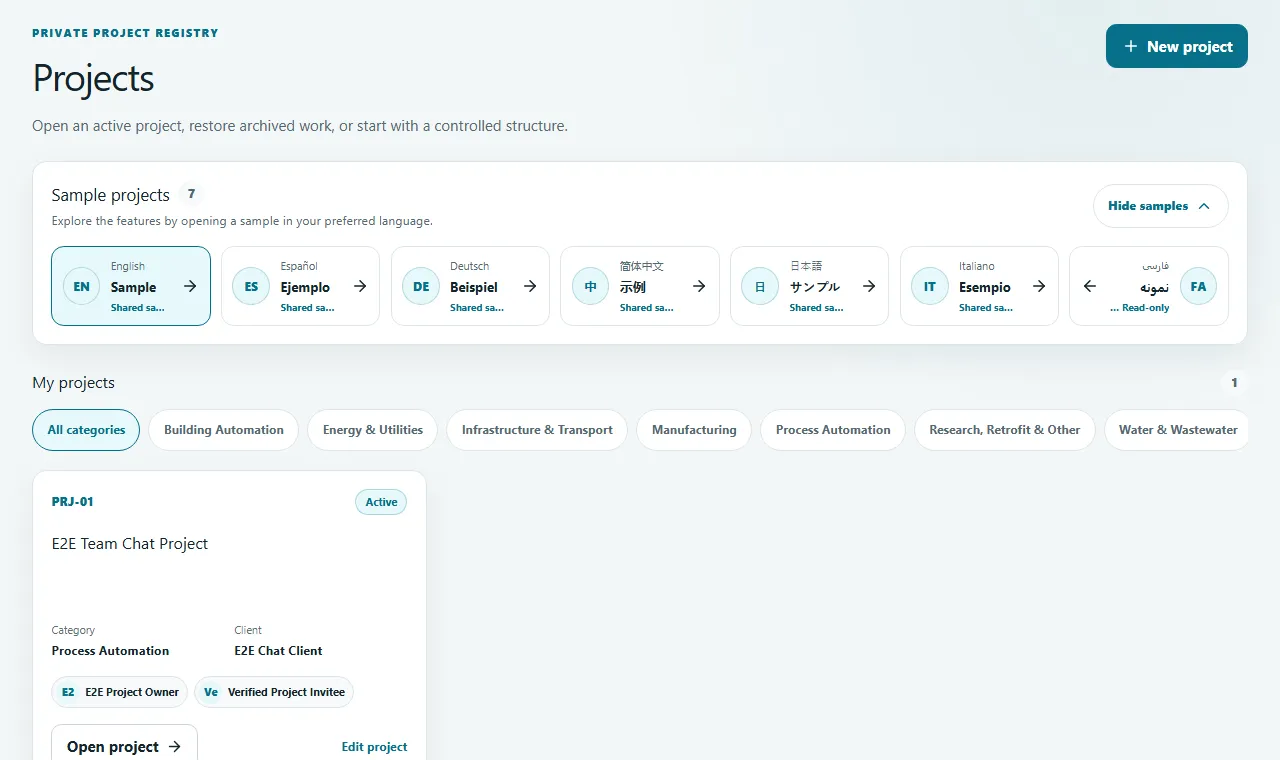This screenshot has height=760, width=1280.
Task: Click the E2E Chat Client value
Action: (279, 651)
